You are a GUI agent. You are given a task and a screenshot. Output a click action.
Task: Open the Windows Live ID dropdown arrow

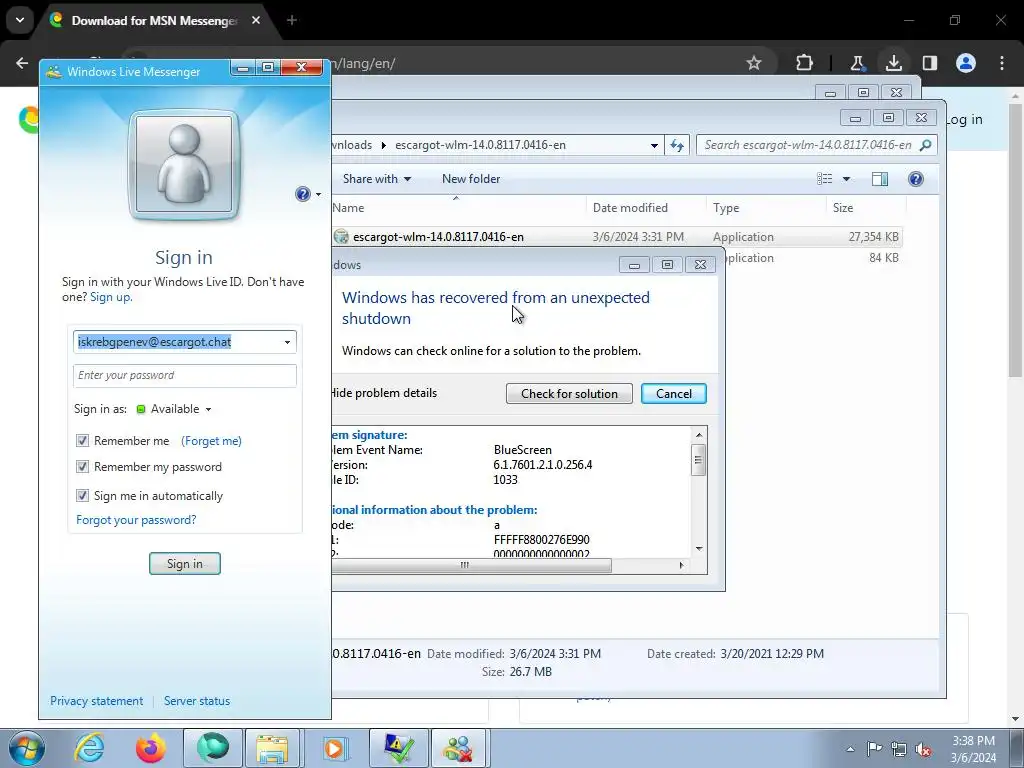pyautogui.click(x=287, y=342)
